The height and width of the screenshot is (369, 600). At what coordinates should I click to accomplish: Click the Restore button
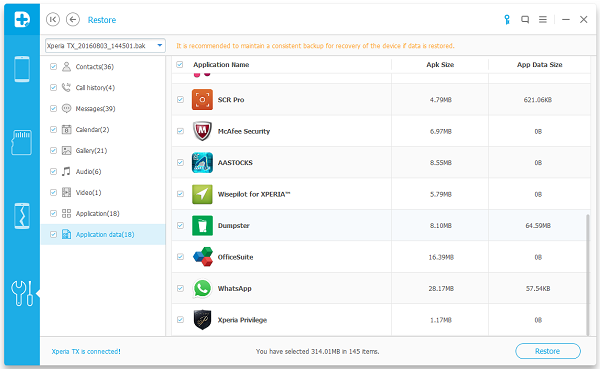[548, 351]
